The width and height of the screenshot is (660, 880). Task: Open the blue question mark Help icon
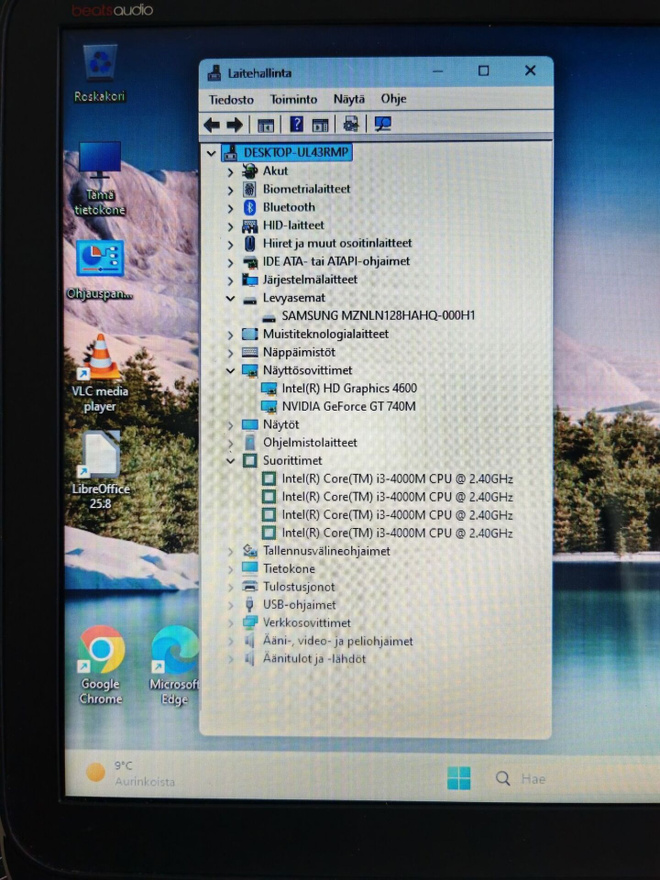coord(296,124)
